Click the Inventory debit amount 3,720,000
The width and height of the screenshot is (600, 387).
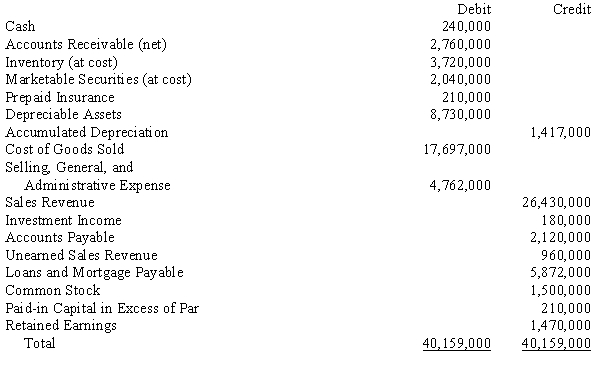pos(460,62)
